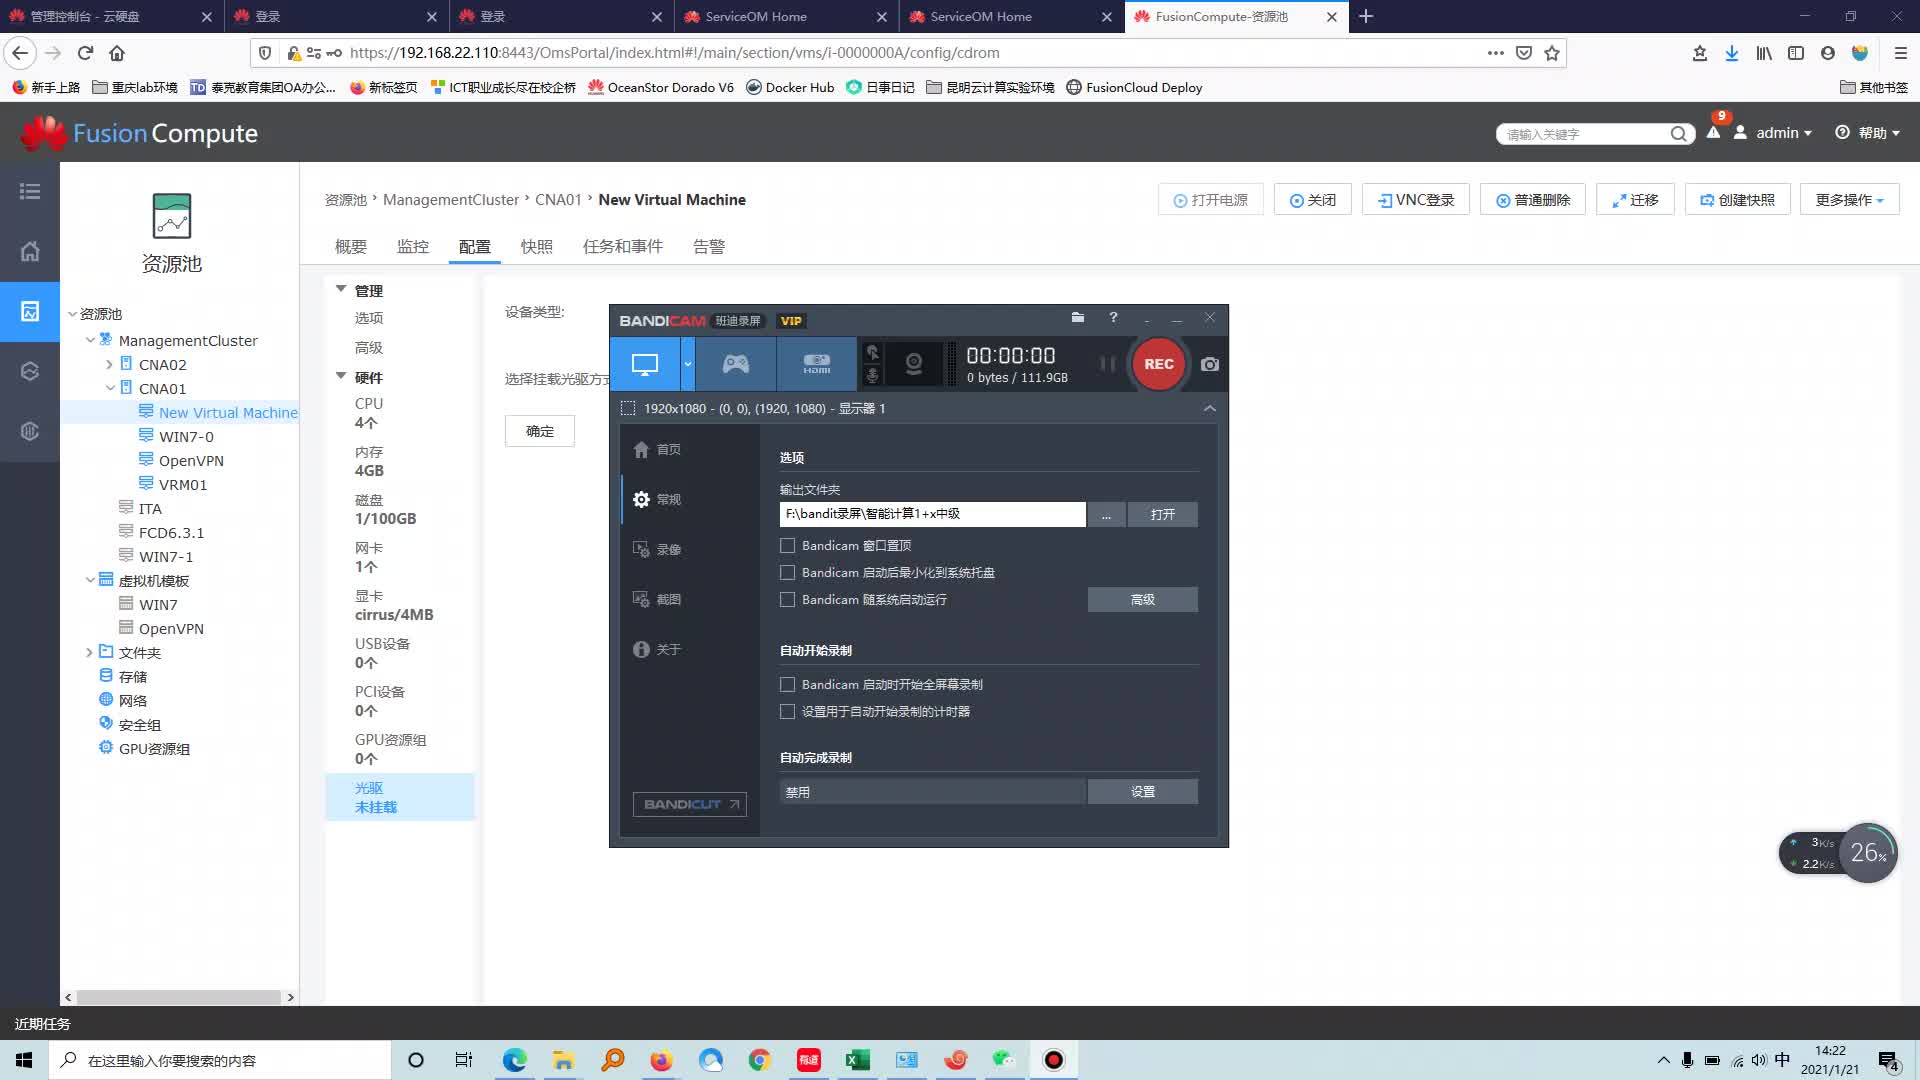Collapse the 硬件 hardware section
The height and width of the screenshot is (1080, 1920).
coord(341,377)
